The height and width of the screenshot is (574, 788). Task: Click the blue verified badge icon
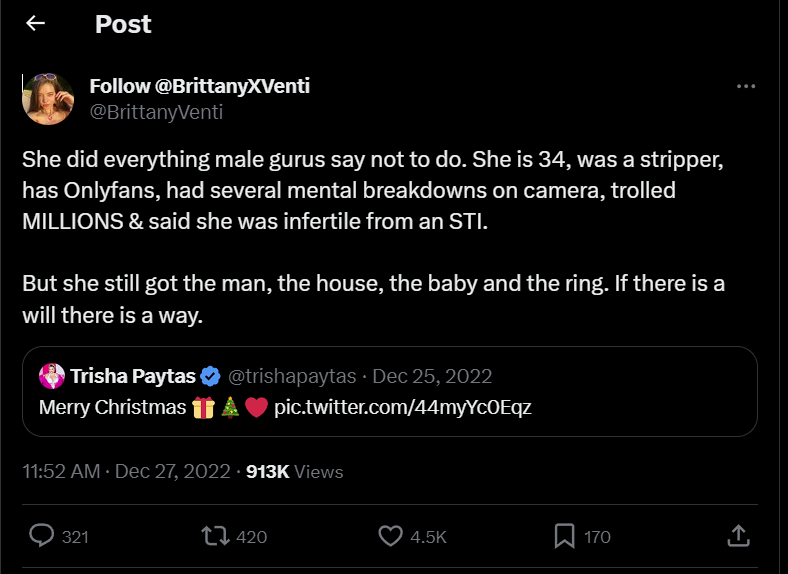pos(210,376)
